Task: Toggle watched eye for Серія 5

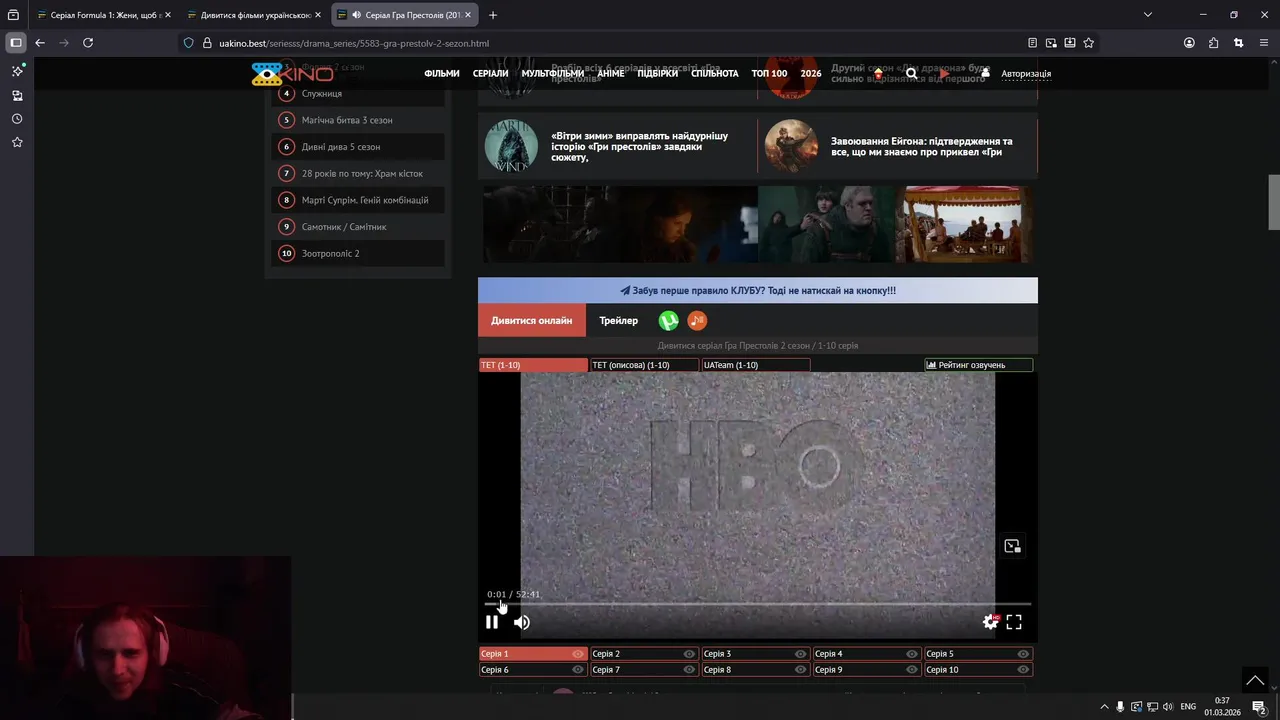Action: tap(1023, 654)
